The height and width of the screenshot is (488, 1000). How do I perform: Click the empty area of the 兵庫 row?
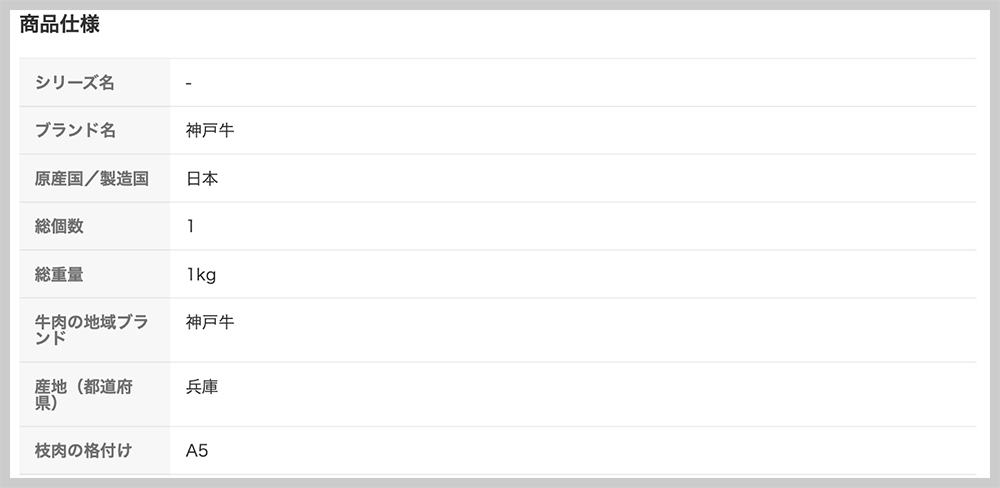pos(598,394)
